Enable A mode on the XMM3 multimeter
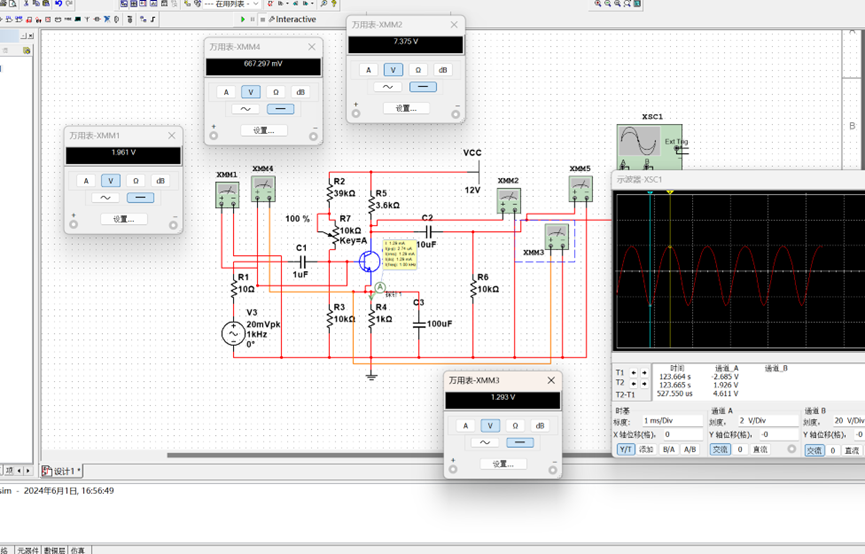 tap(466, 425)
